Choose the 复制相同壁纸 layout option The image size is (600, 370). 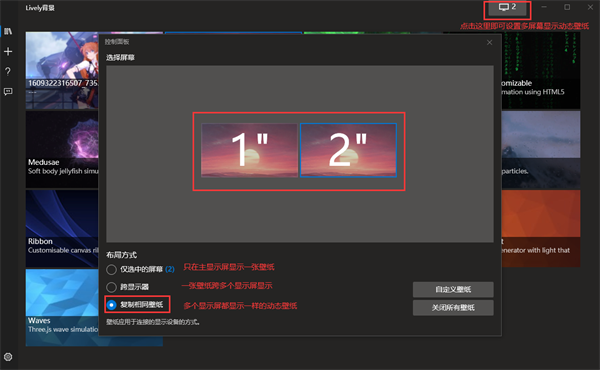pos(135,305)
